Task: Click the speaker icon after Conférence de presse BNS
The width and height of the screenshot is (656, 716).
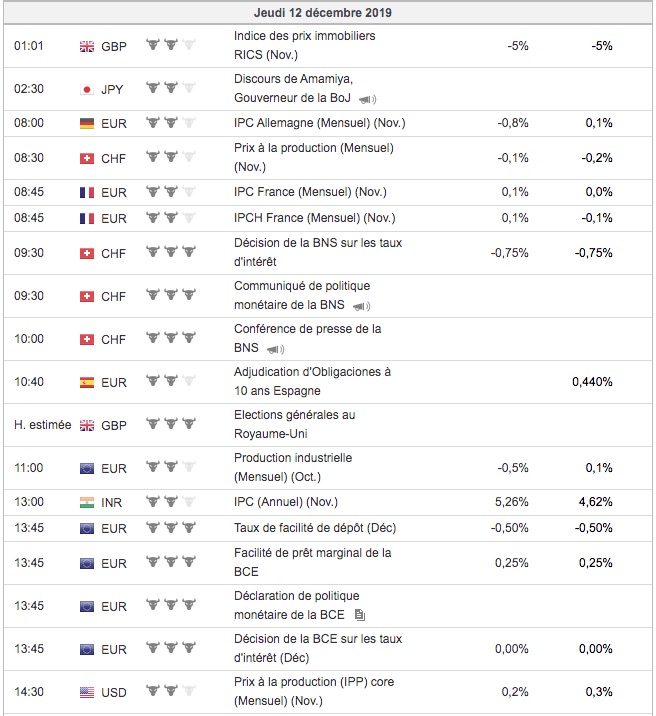Action: [273, 349]
